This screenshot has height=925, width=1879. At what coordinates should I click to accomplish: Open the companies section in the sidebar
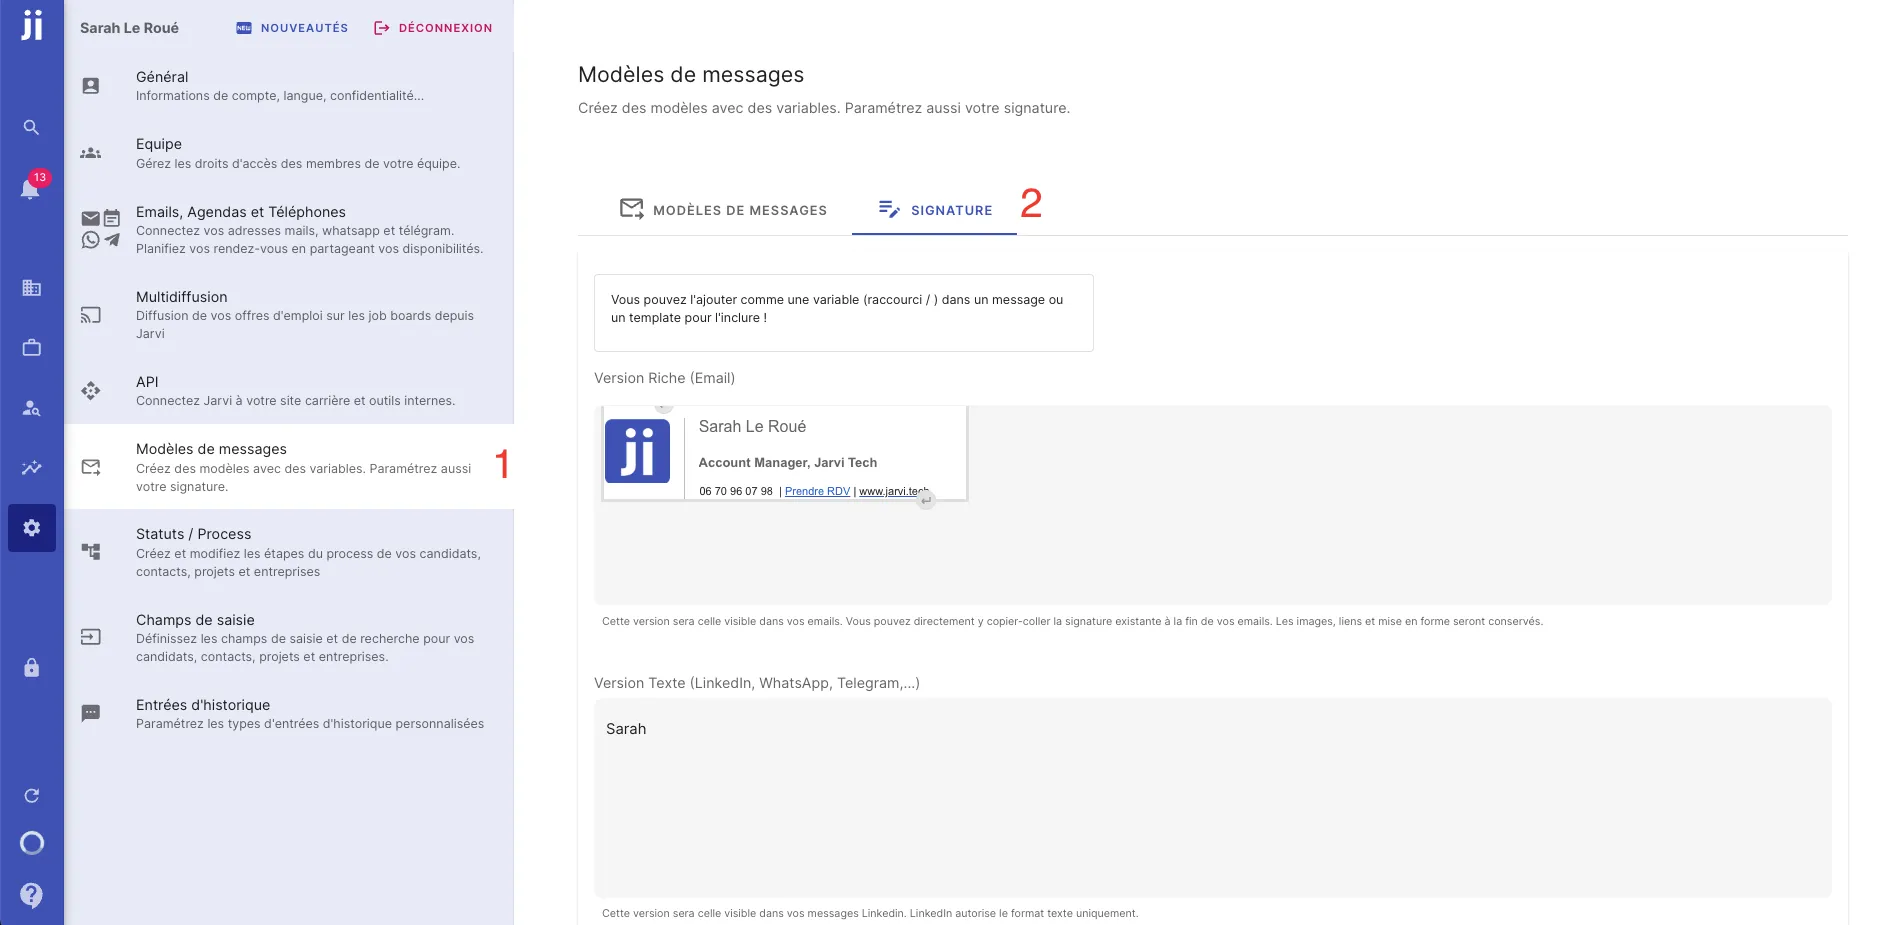(31, 288)
